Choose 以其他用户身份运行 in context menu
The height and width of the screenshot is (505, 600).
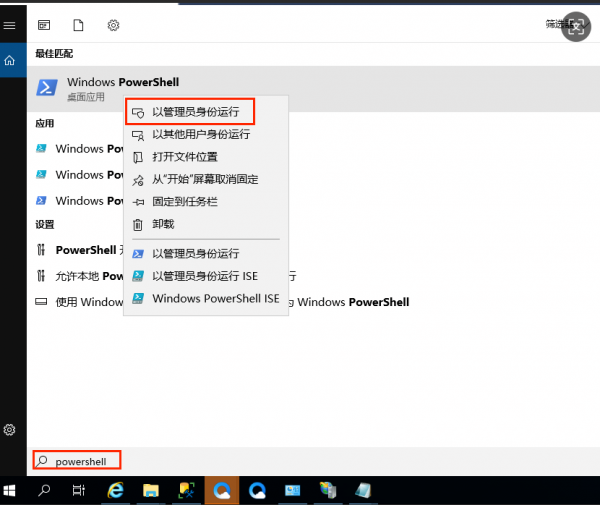[200, 134]
